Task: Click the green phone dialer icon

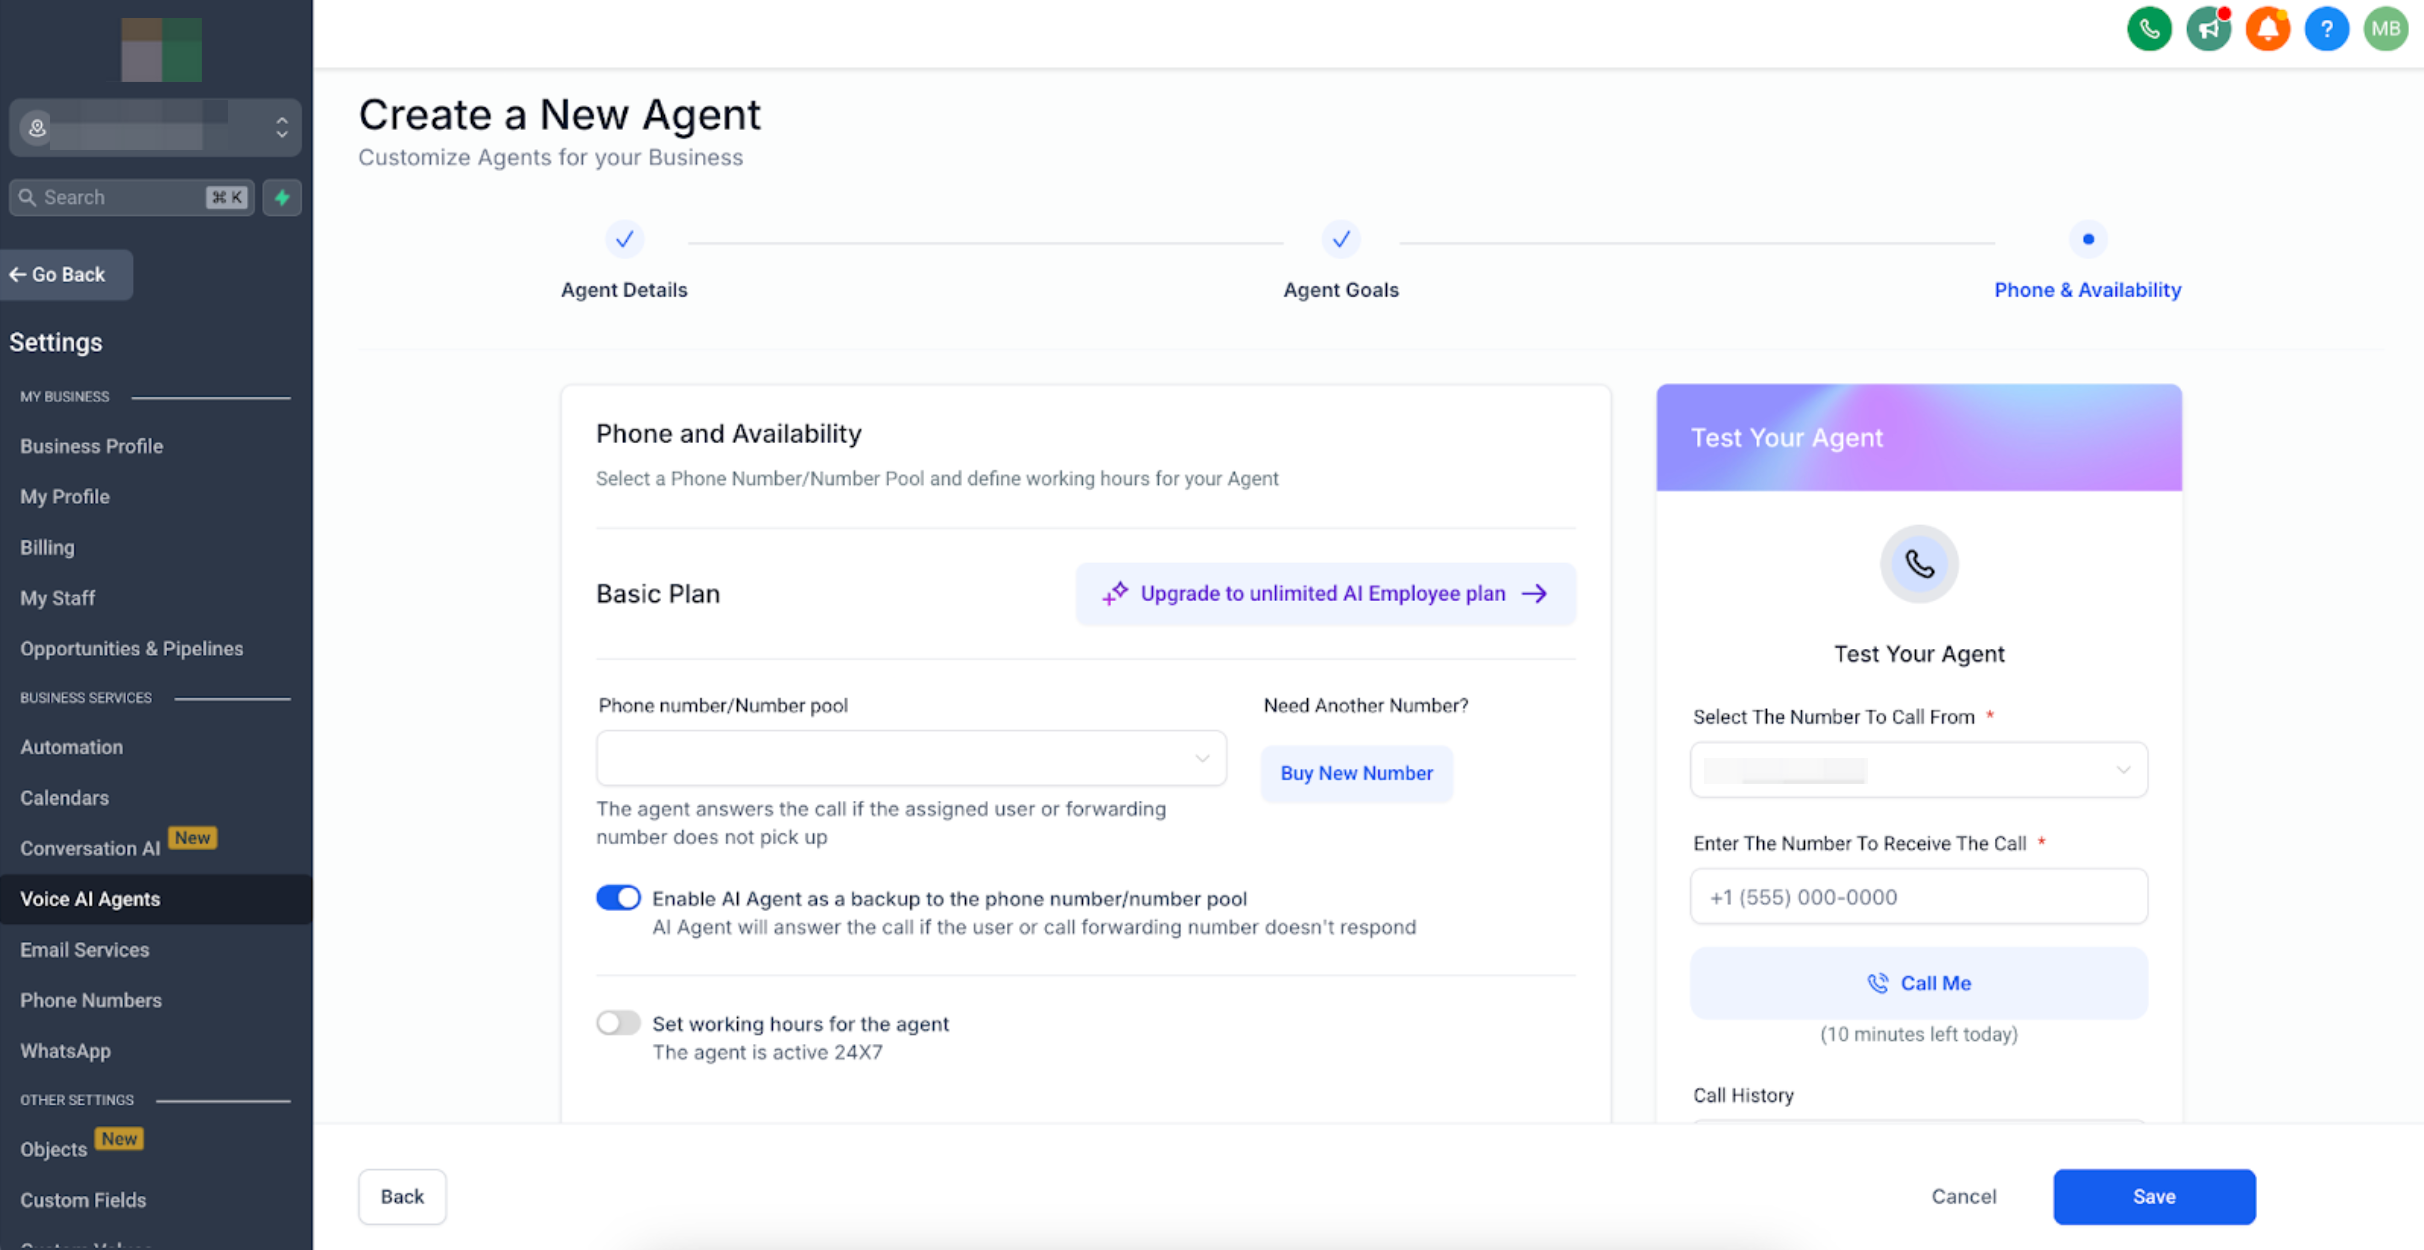Action: 2148,28
